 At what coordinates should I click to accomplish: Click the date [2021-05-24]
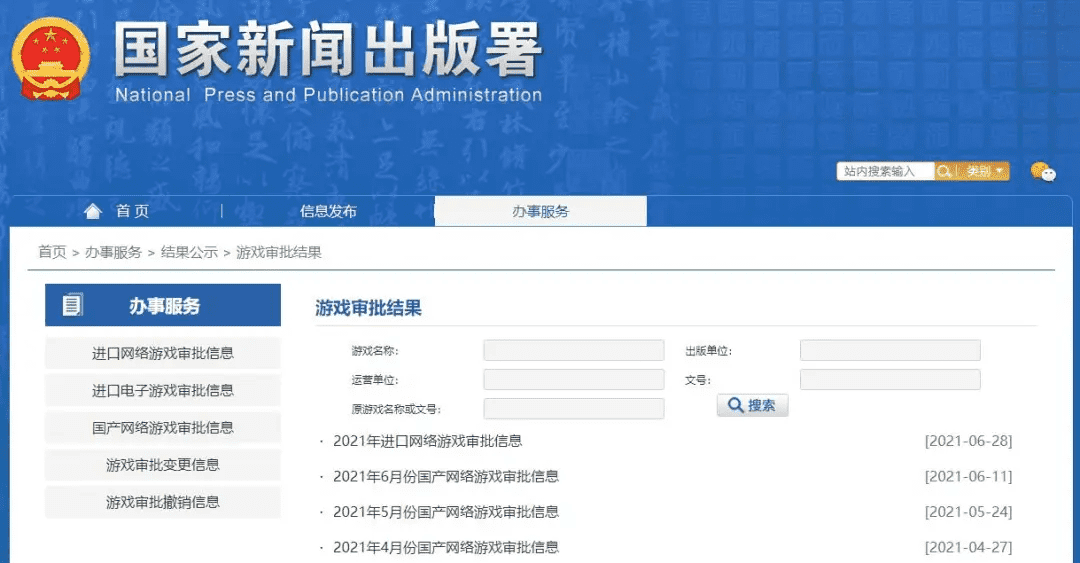(968, 512)
